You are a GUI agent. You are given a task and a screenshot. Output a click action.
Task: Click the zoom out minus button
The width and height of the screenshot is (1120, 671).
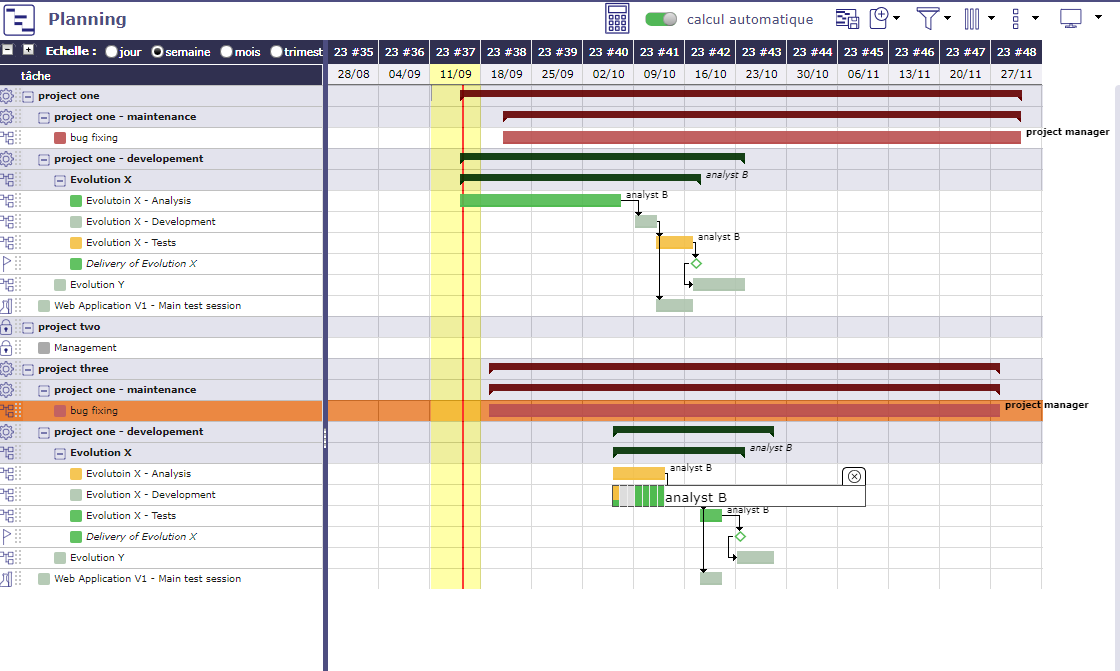tap(7, 49)
